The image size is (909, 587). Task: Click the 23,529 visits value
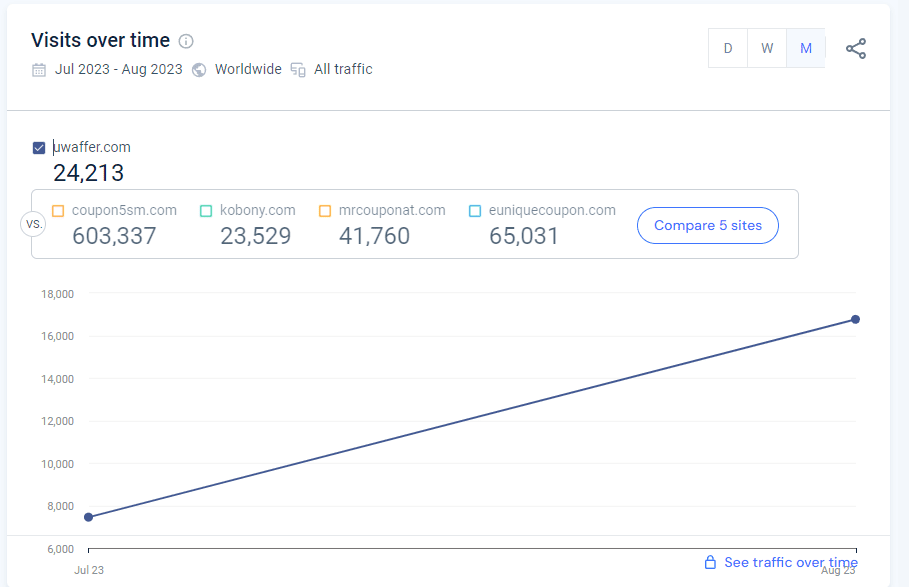[256, 236]
